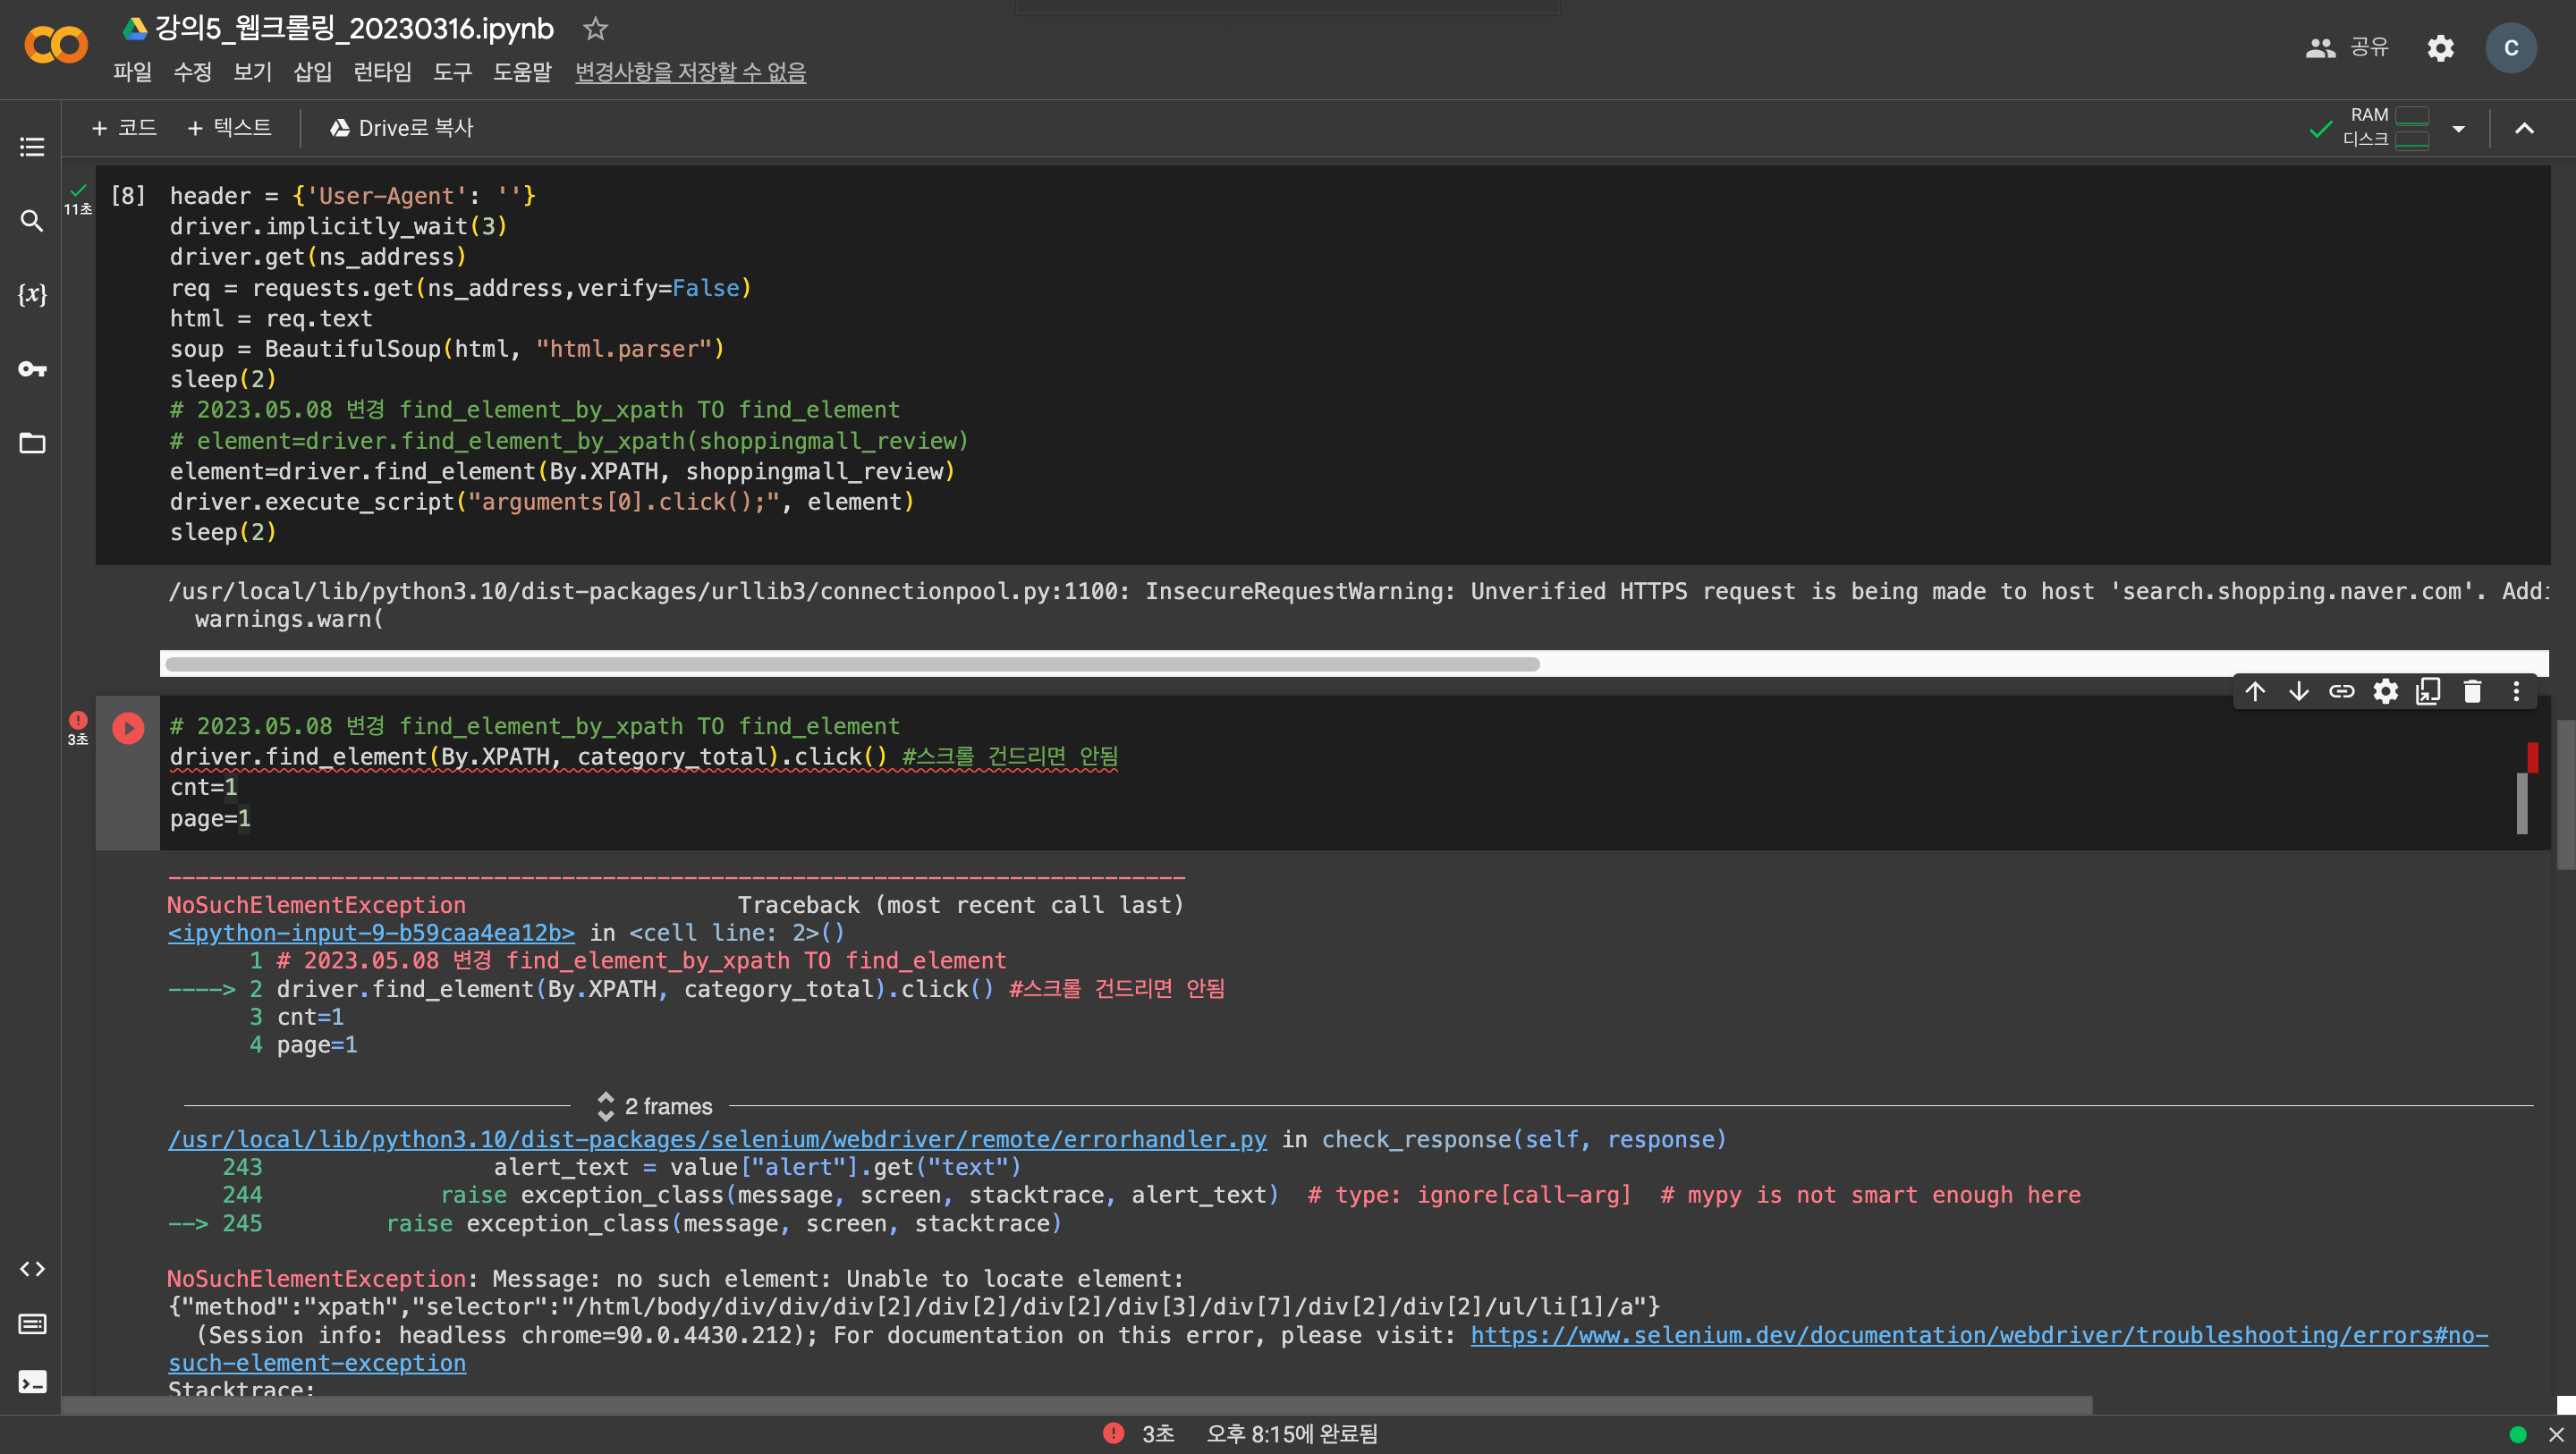Viewport: 2576px width, 1454px height.
Task: Open the RAM and disk dropdown arrow
Action: tap(2458, 129)
